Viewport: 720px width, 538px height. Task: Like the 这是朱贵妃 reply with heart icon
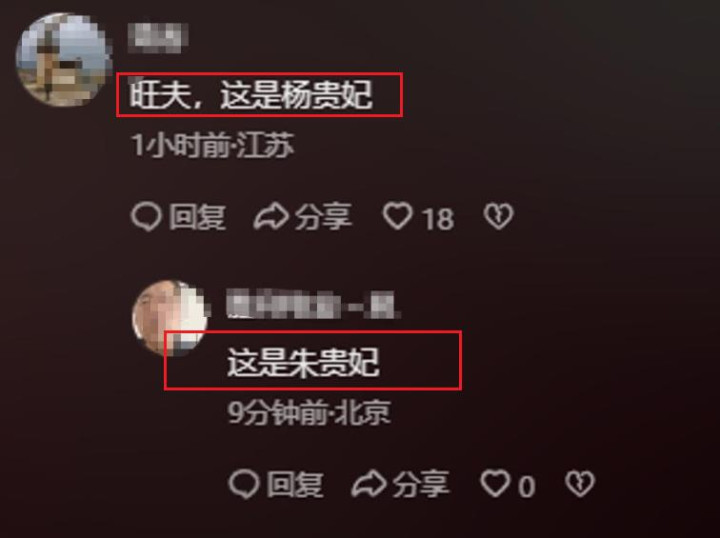click(495, 484)
